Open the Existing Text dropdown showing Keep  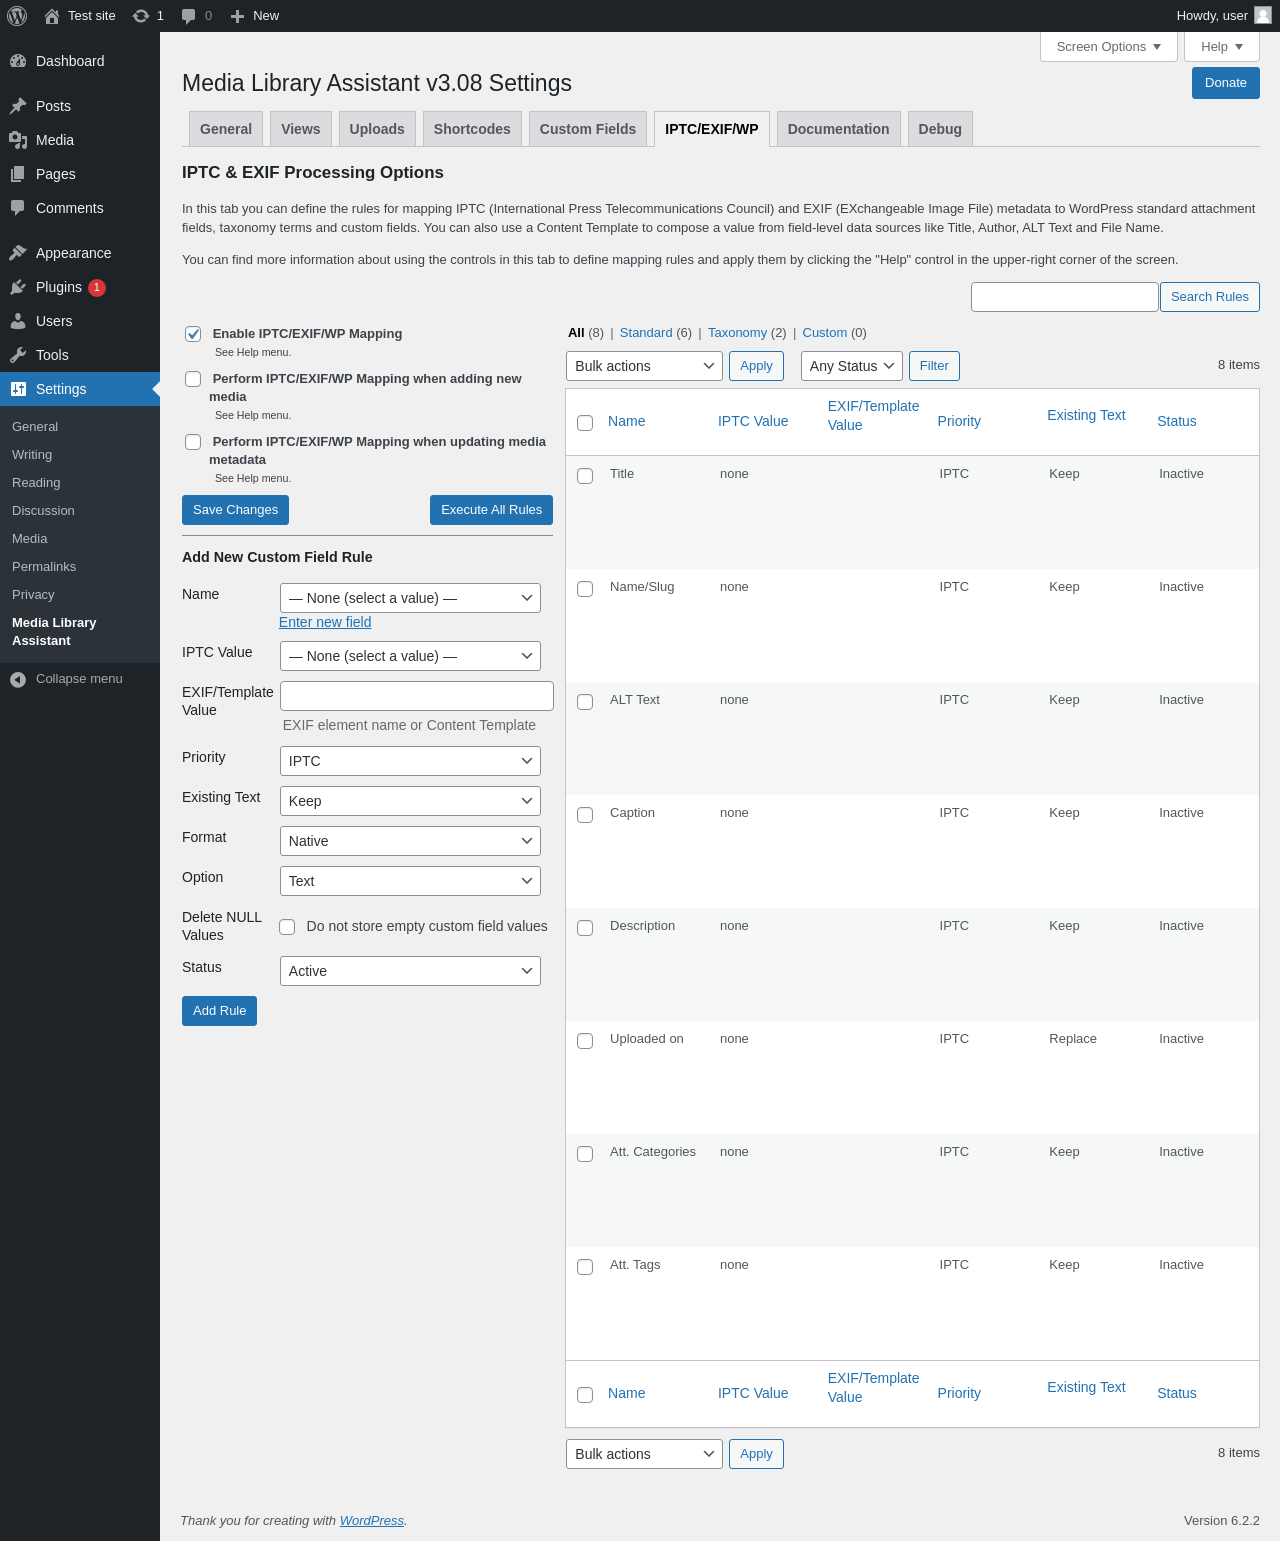click(x=410, y=801)
